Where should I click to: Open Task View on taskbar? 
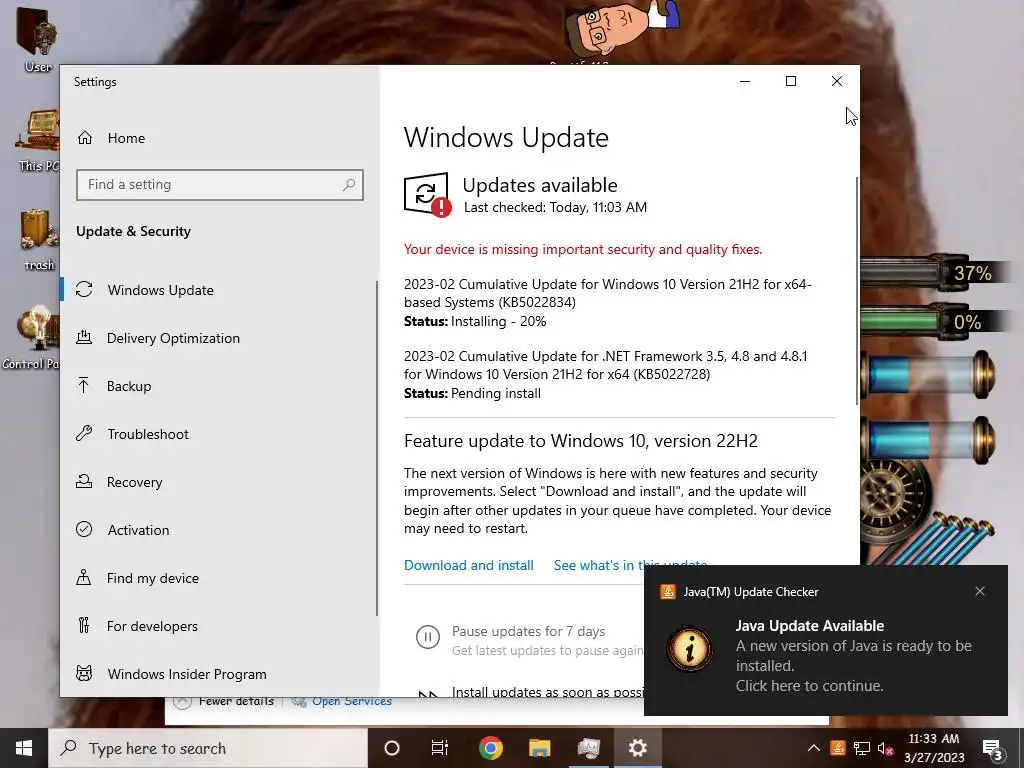(x=440, y=748)
